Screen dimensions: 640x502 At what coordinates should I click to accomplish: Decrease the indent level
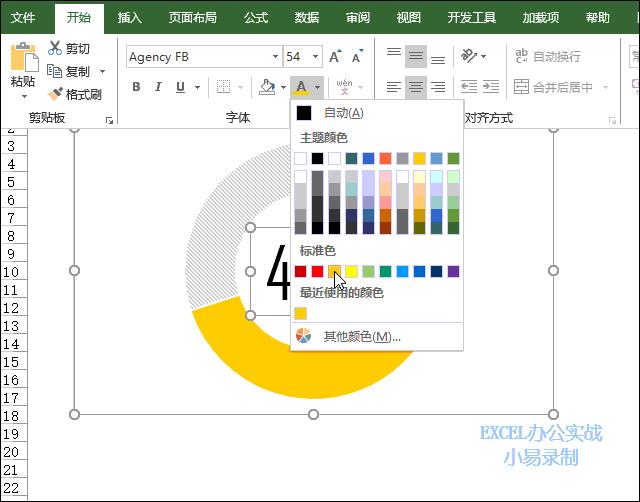click(469, 87)
